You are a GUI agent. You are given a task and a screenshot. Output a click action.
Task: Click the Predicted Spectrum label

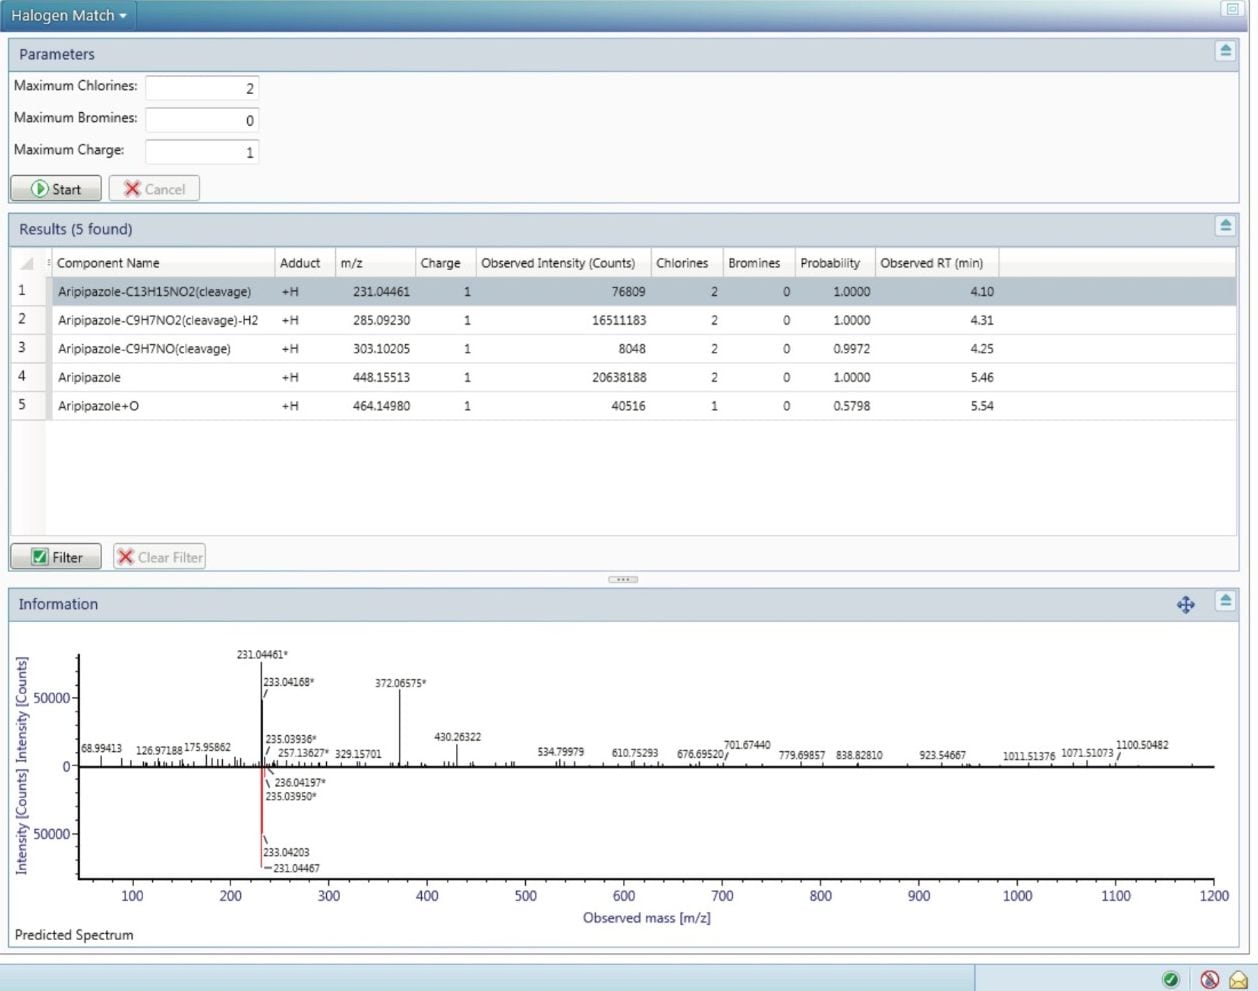(x=74, y=935)
